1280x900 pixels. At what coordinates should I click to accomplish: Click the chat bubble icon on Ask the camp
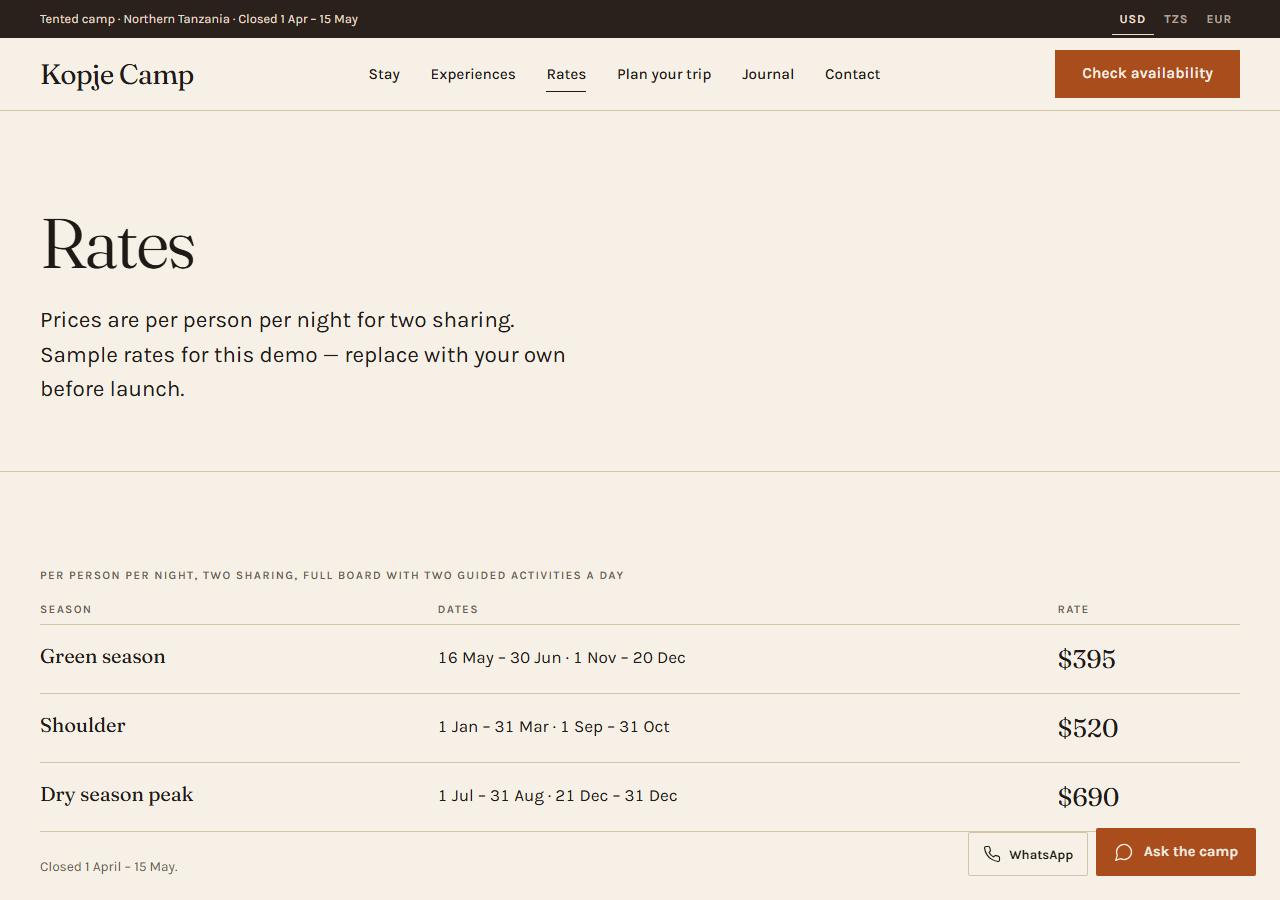(x=1124, y=852)
